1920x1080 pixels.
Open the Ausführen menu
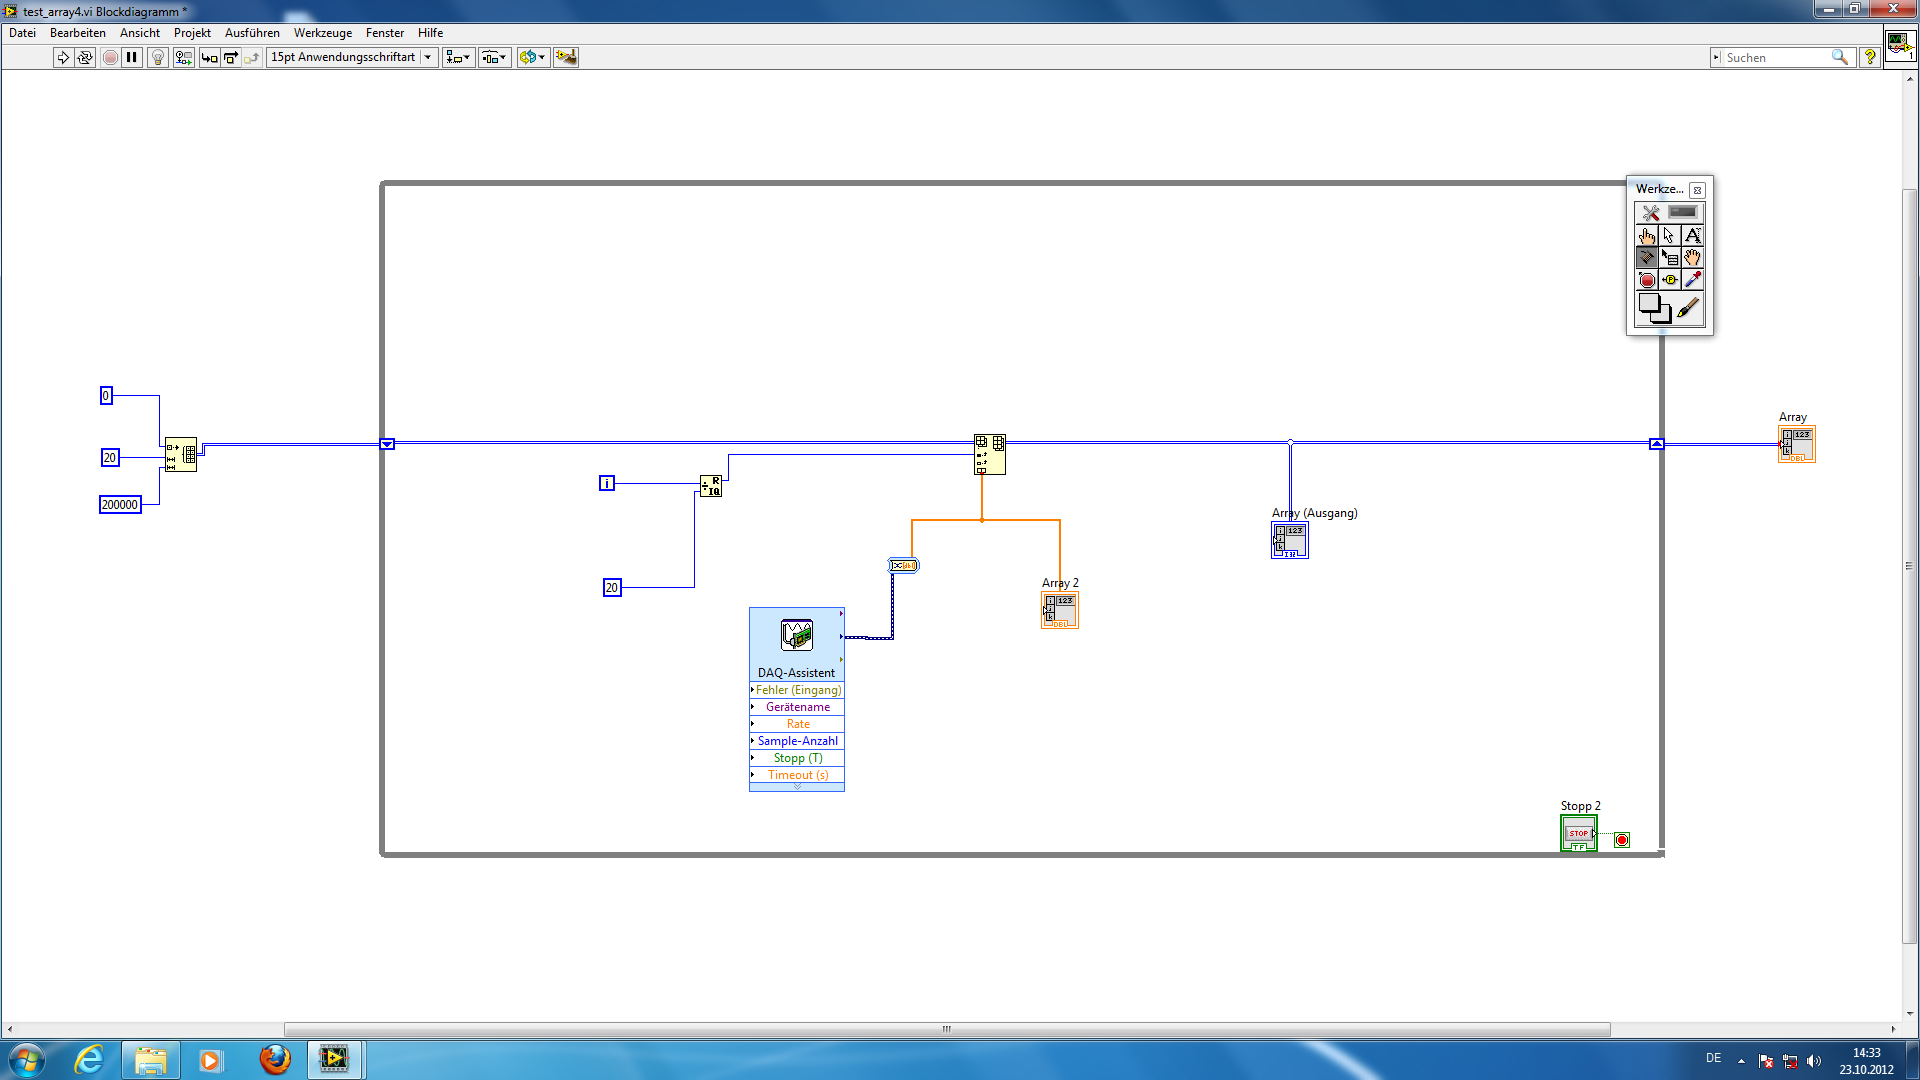252,33
